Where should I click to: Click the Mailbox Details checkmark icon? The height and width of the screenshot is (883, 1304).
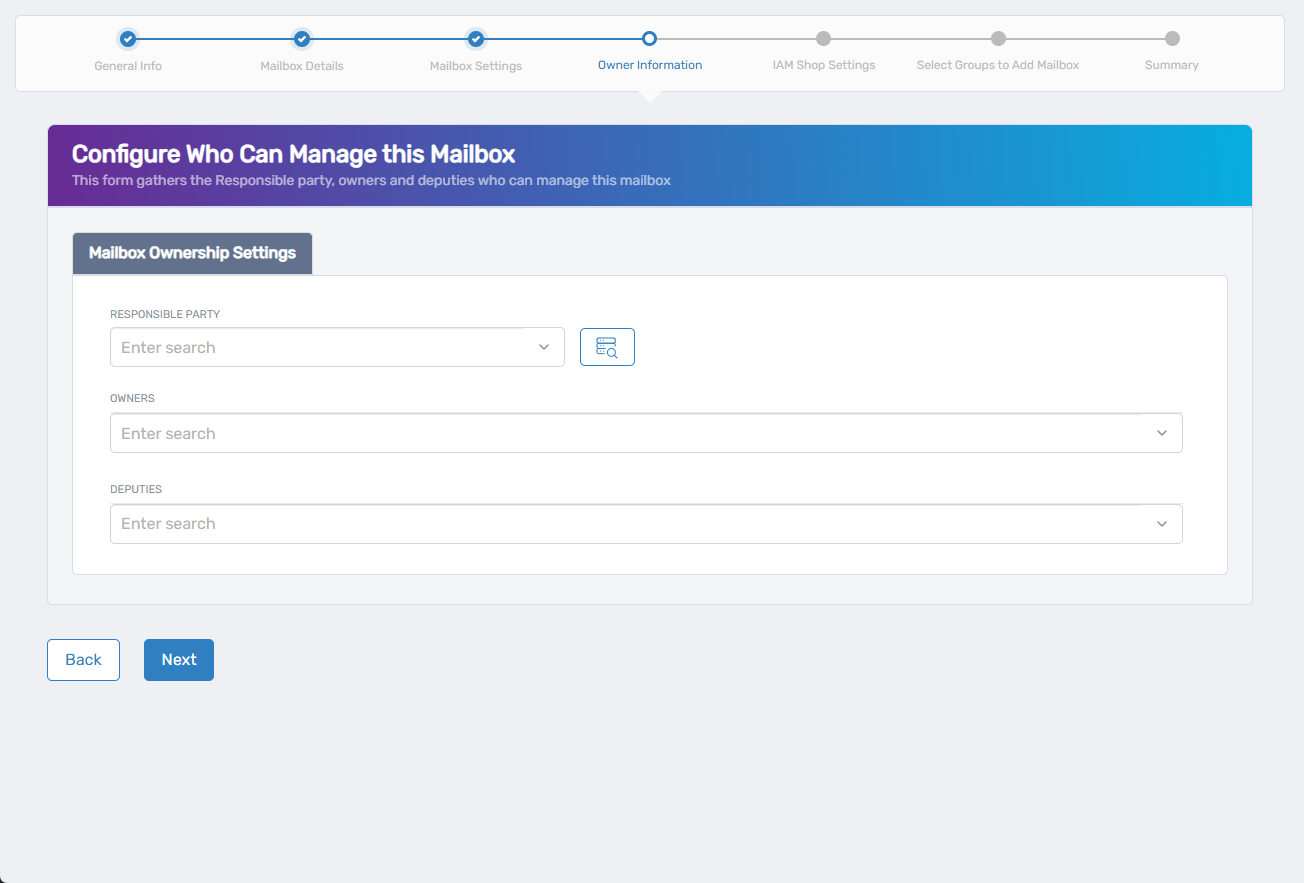[301, 39]
